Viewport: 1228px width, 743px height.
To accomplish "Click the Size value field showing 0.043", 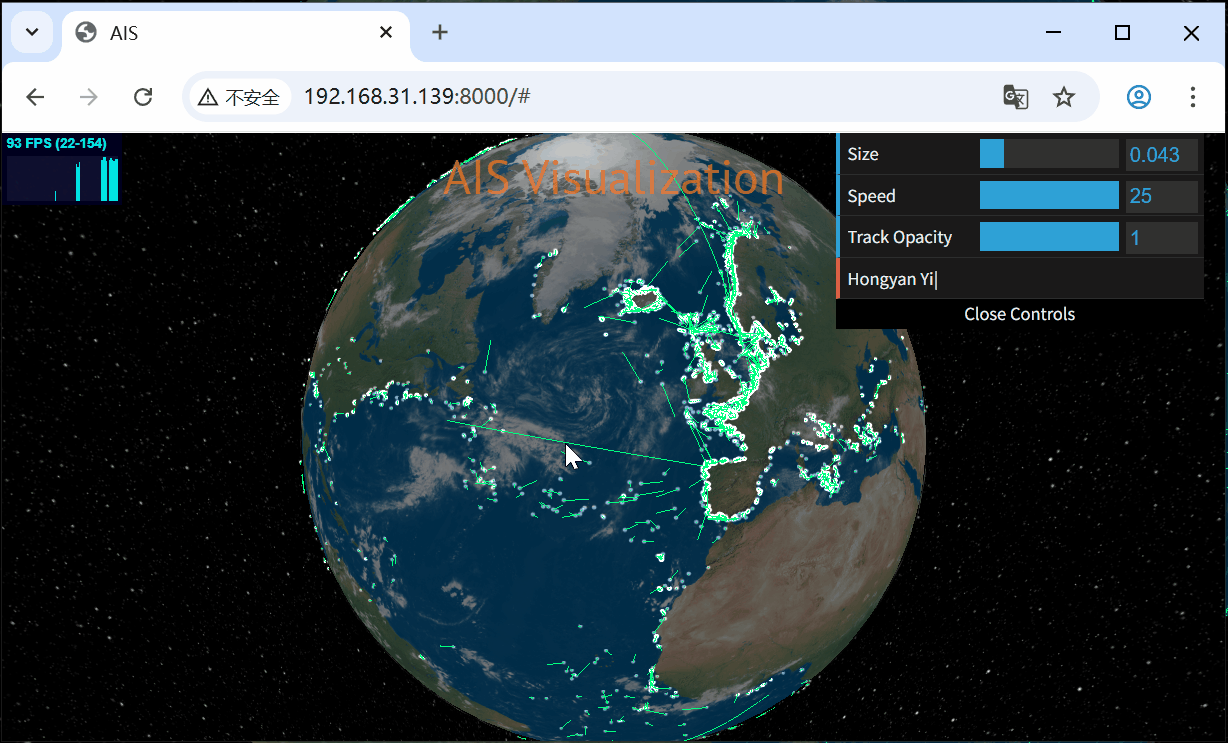I will (1162, 154).
